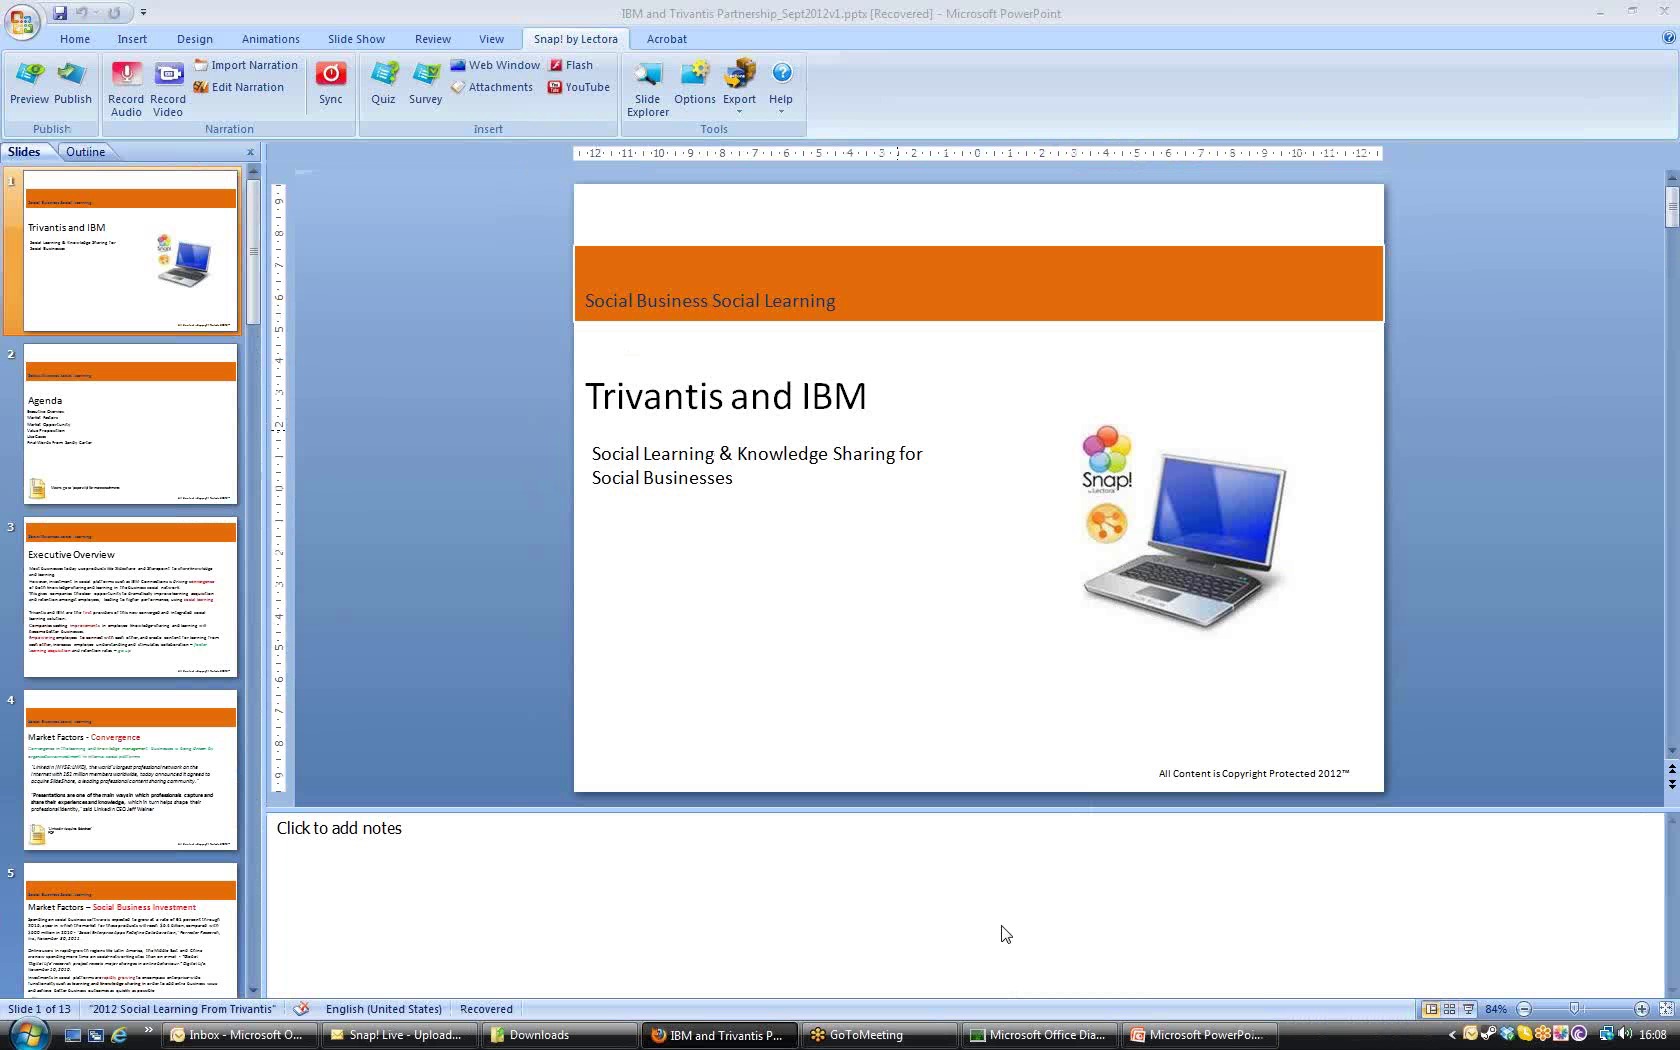Insert a Web Window
The width and height of the screenshot is (1680, 1050).
[x=495, y=65]
